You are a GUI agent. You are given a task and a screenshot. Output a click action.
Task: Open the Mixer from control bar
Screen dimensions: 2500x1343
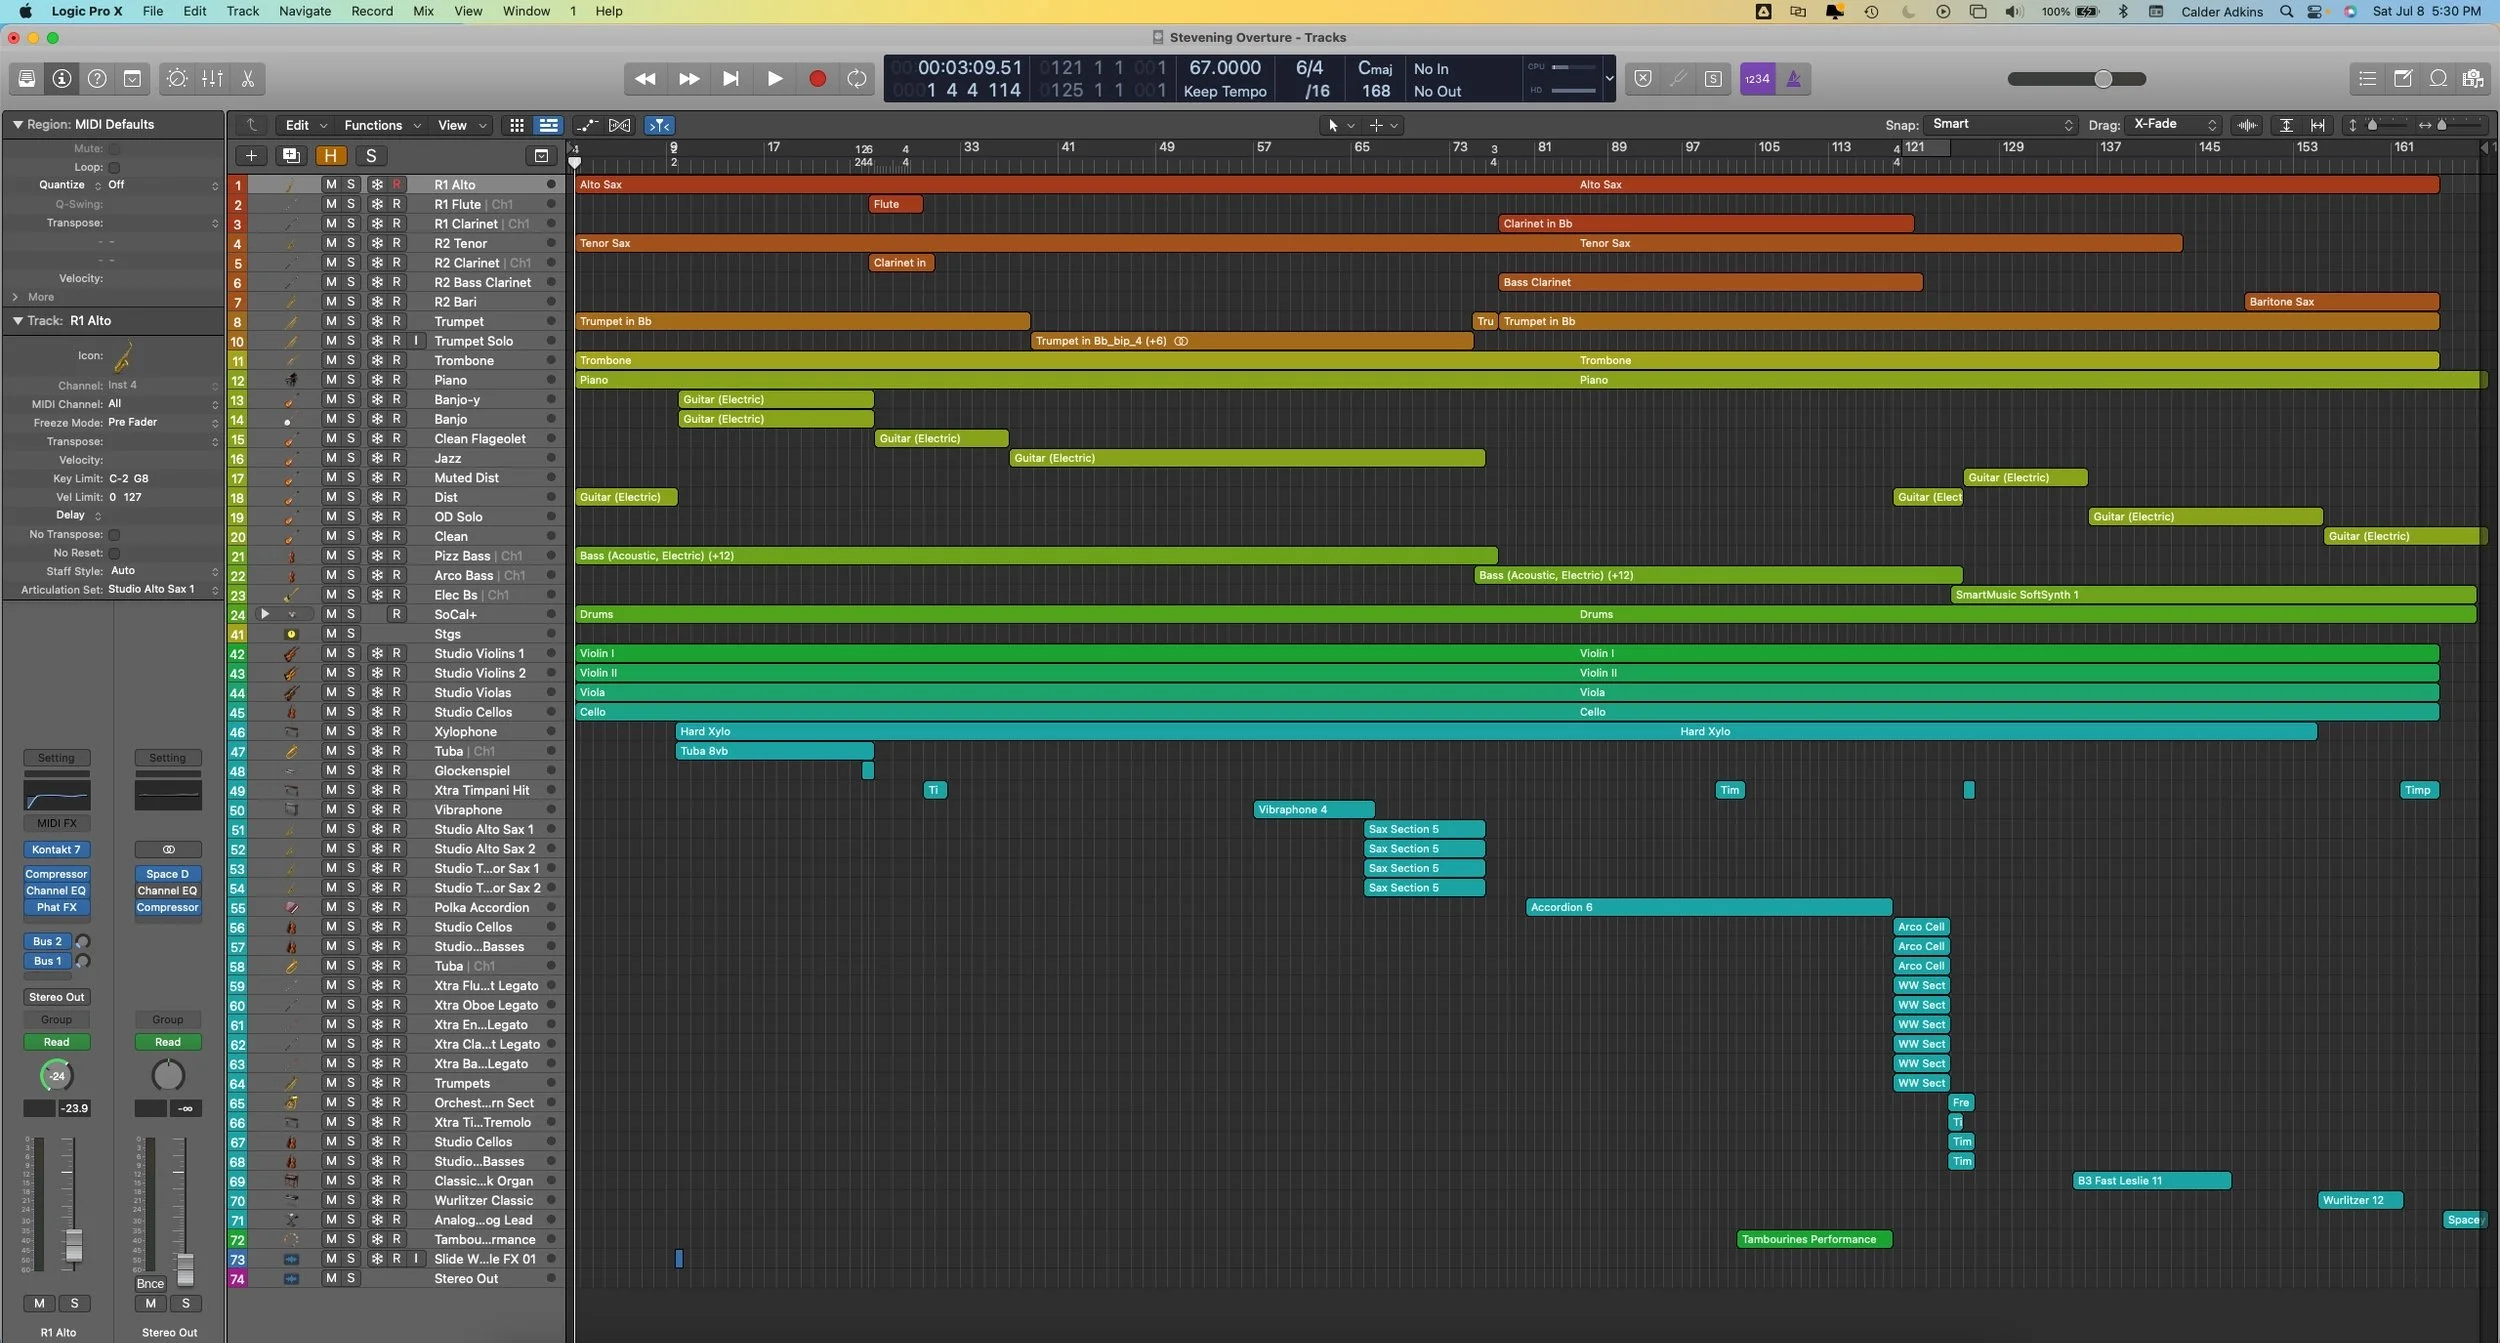point(212,78)
